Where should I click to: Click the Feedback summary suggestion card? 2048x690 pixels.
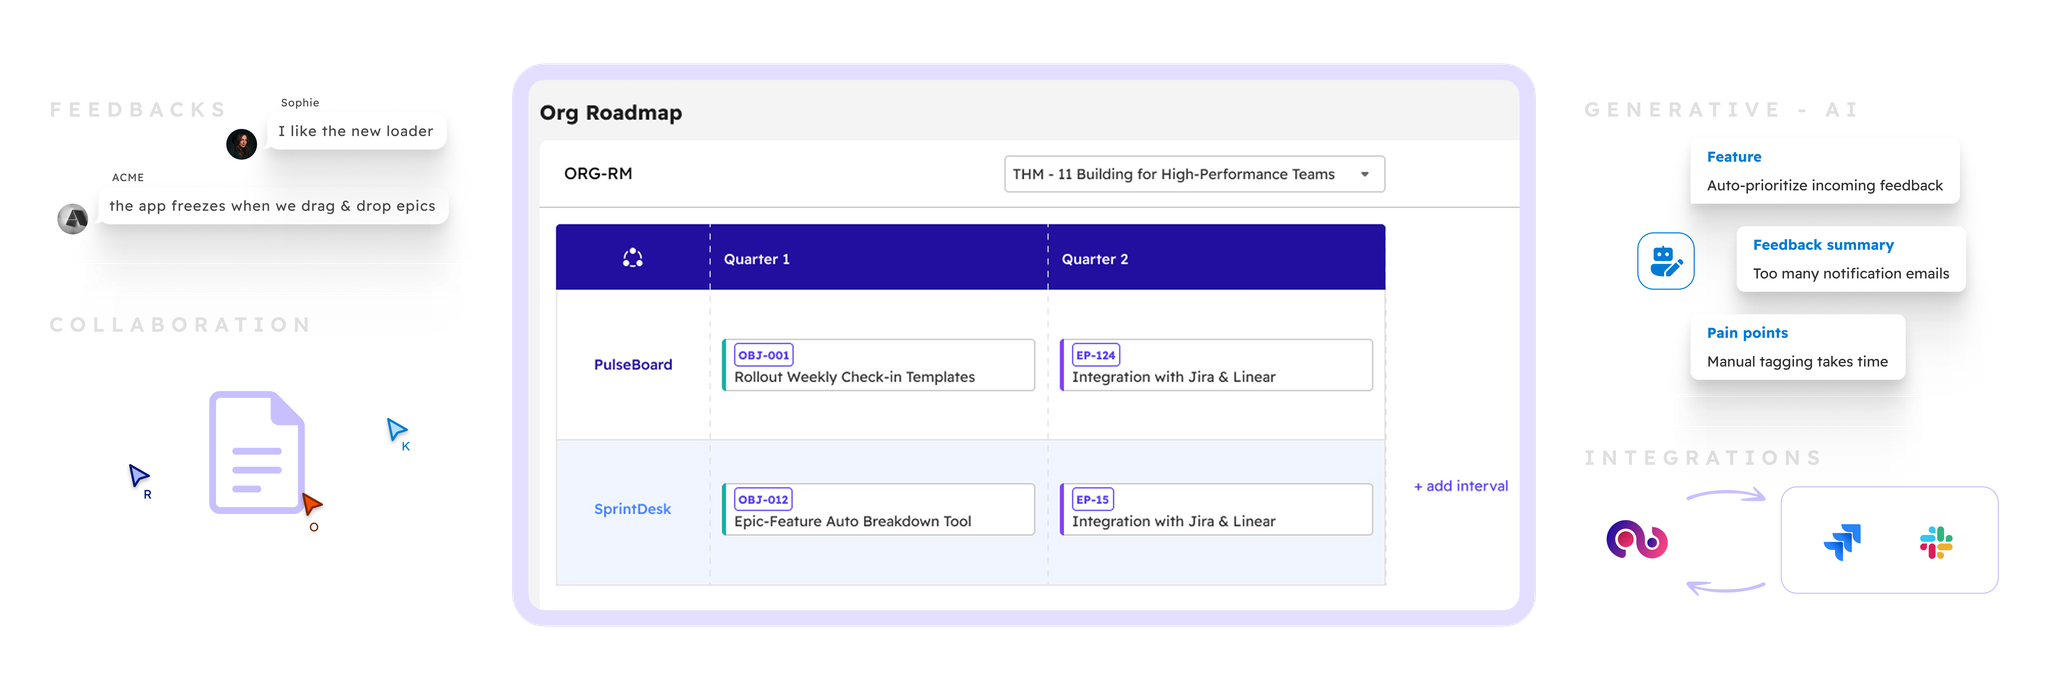[1851, 259]
